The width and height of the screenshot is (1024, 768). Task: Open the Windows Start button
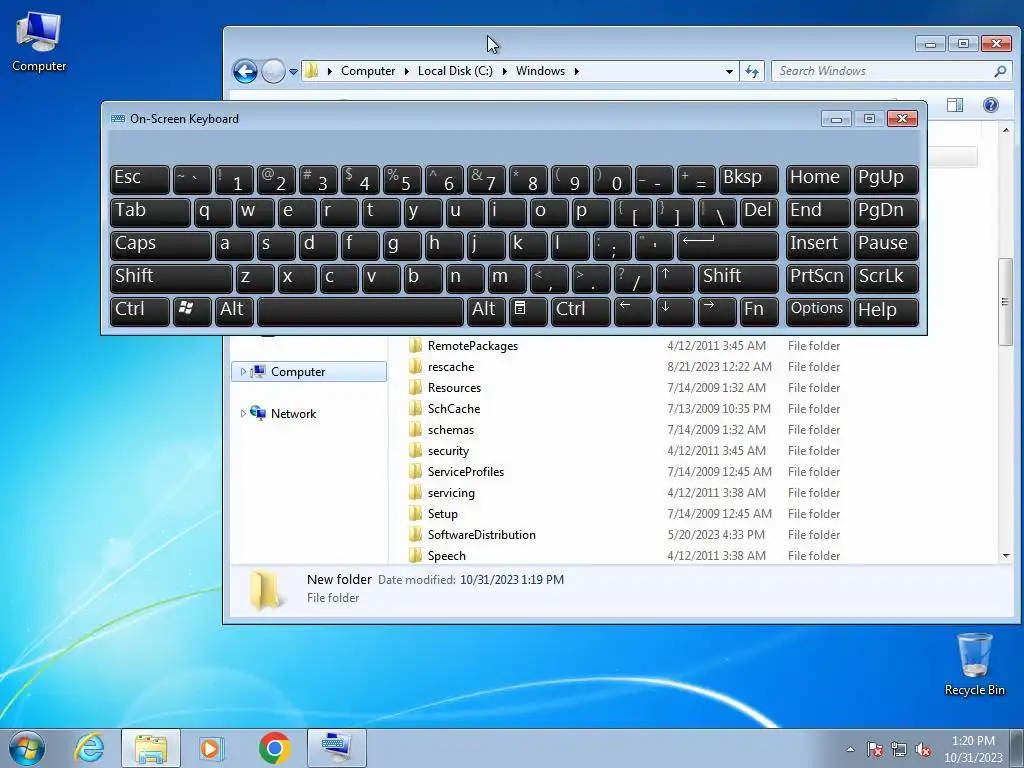(x=27, y=748)
